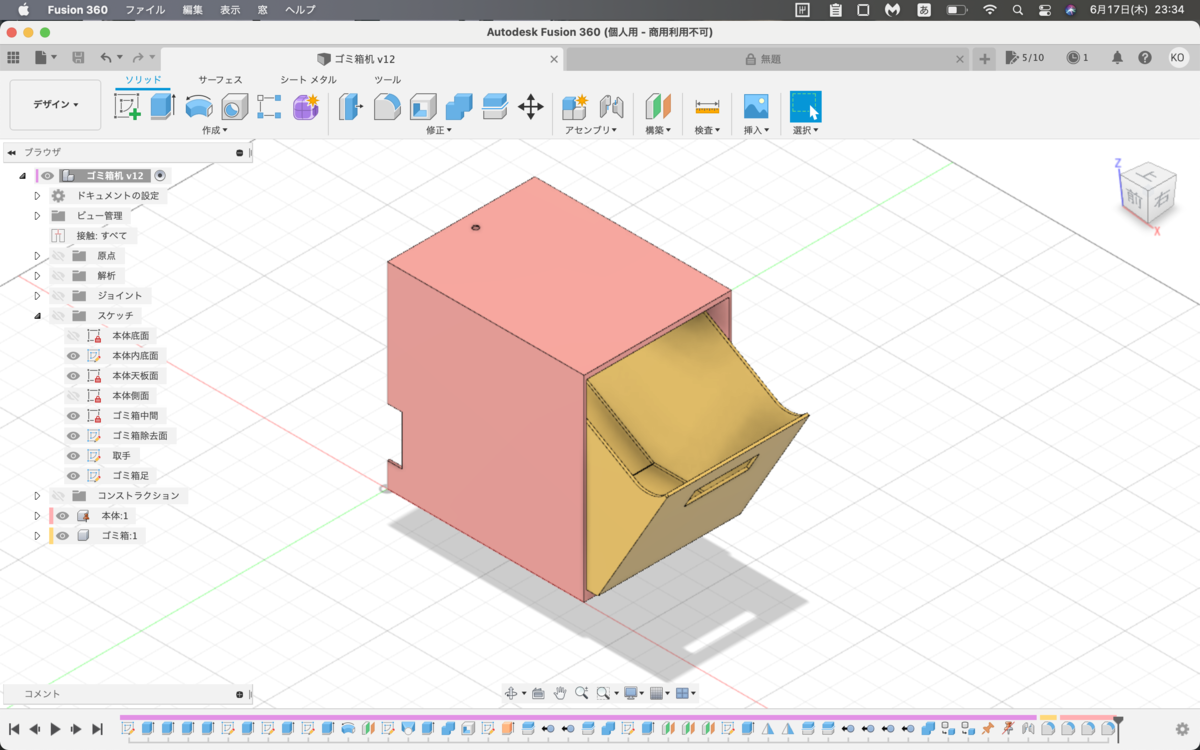This screenshot has width=1200, height=750.
Task: Select the Insert image tool
Action: coord(756,107)
